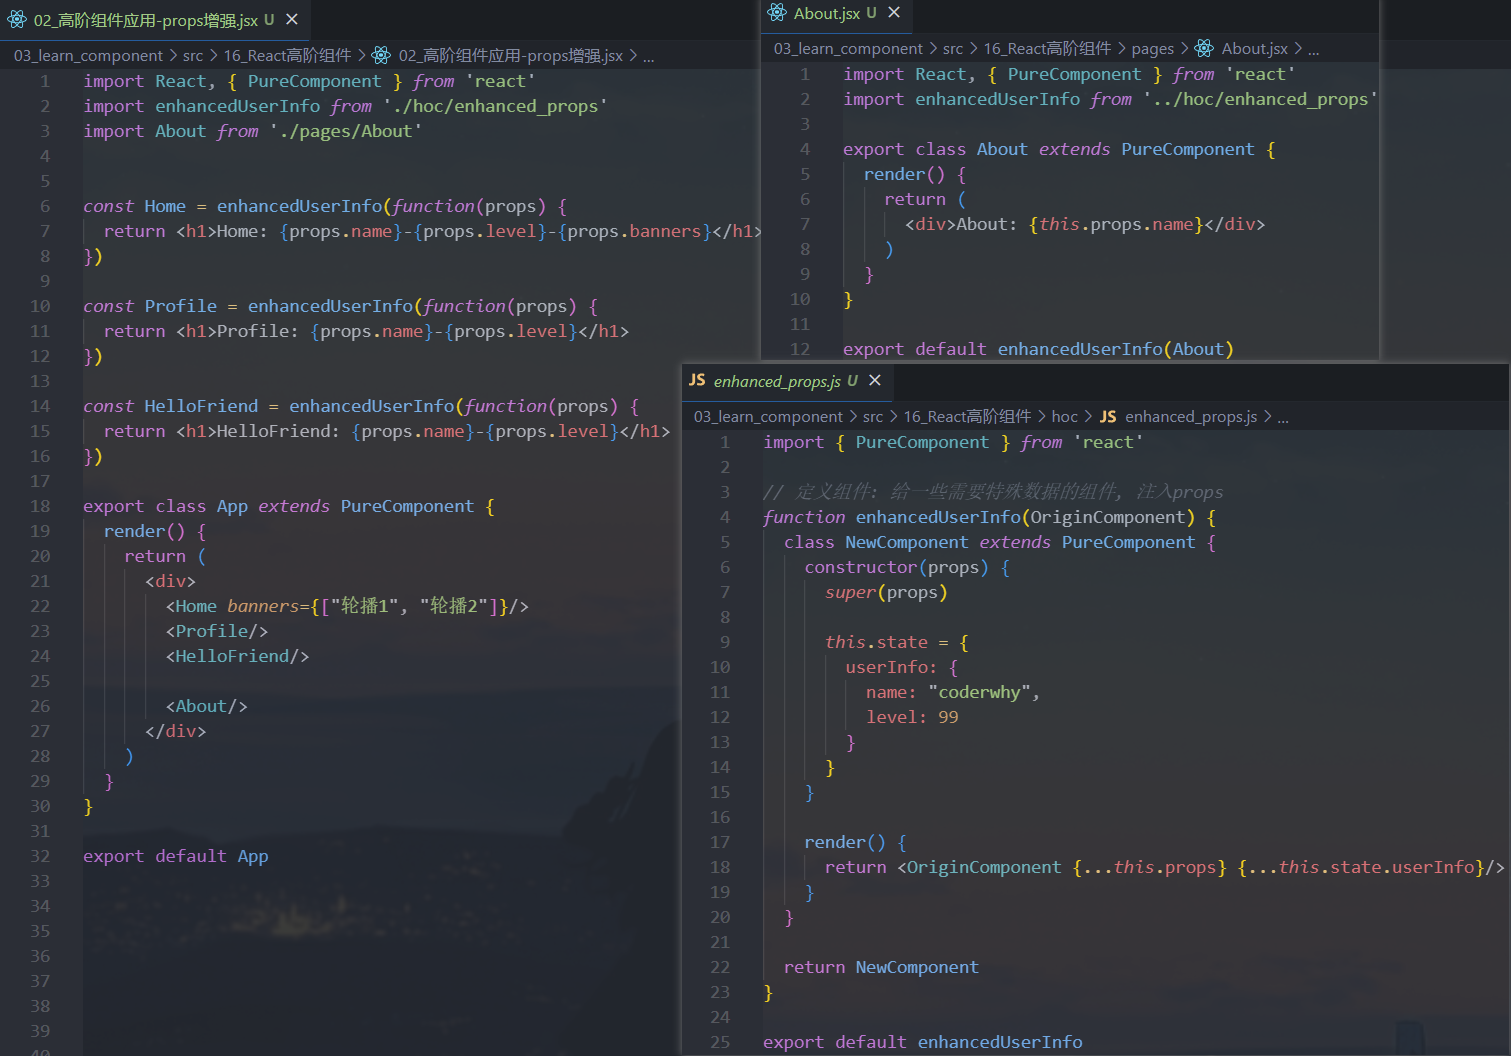
Task: Click "import About from './pages/About'" line
Action: (x=252, y=131)
